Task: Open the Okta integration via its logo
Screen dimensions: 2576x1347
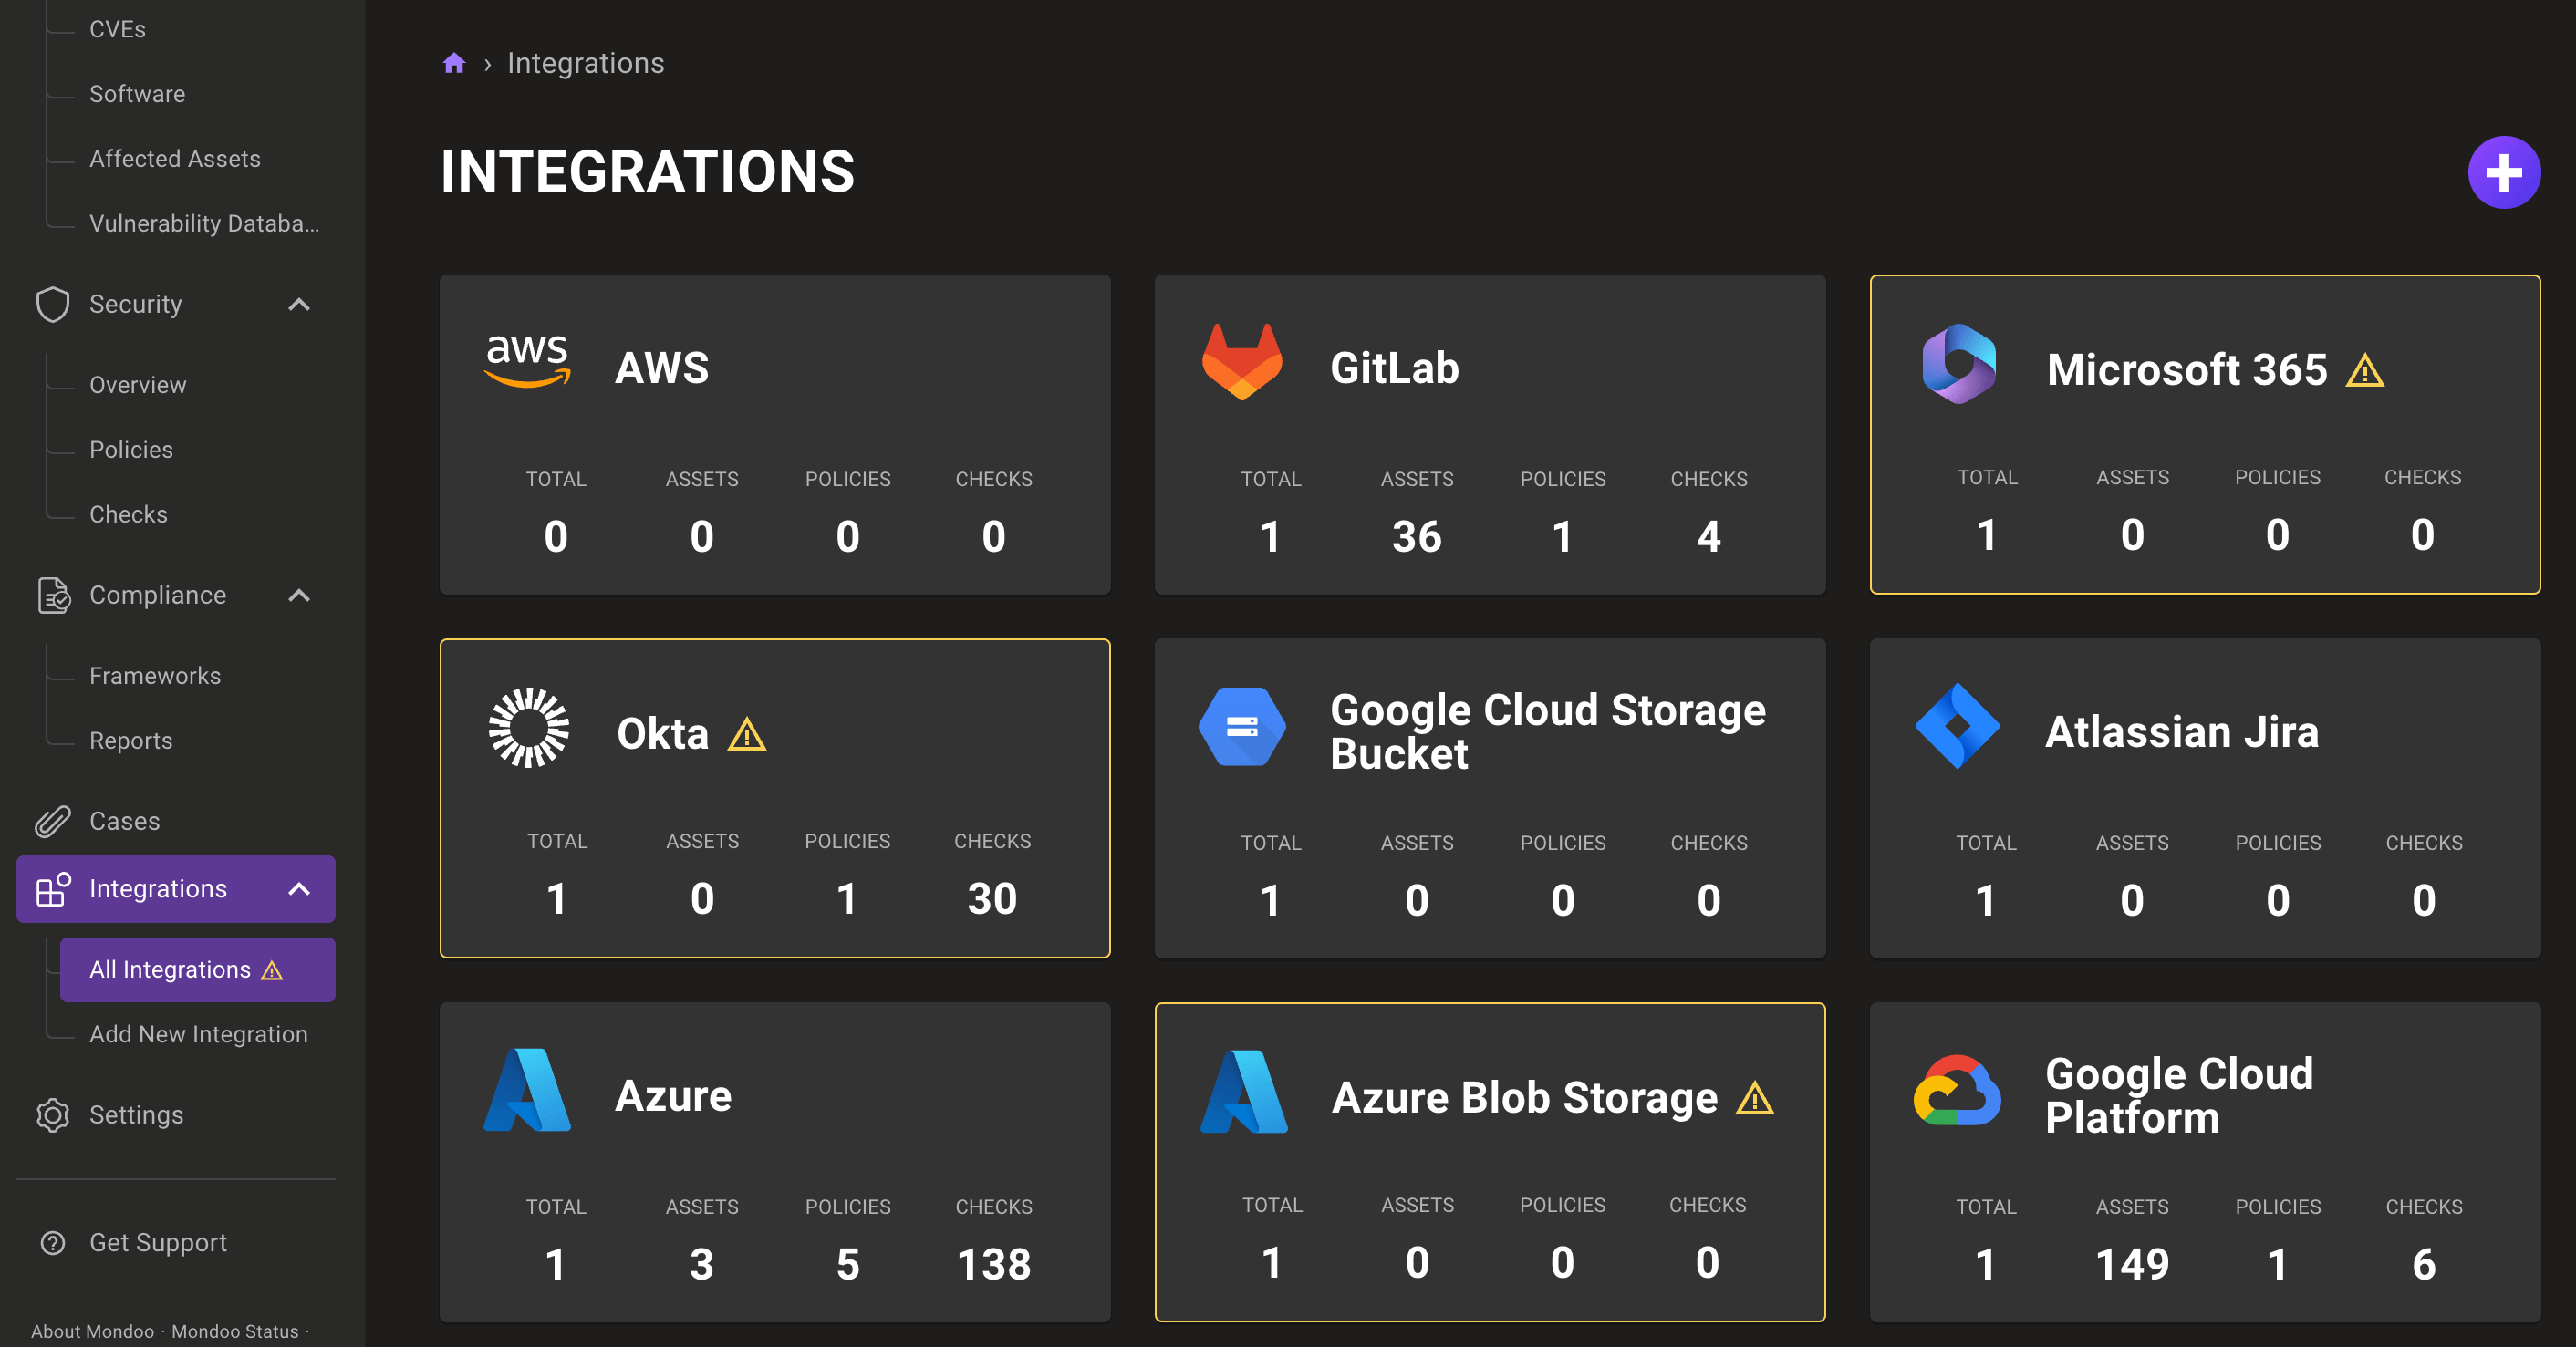Action: 528,729
